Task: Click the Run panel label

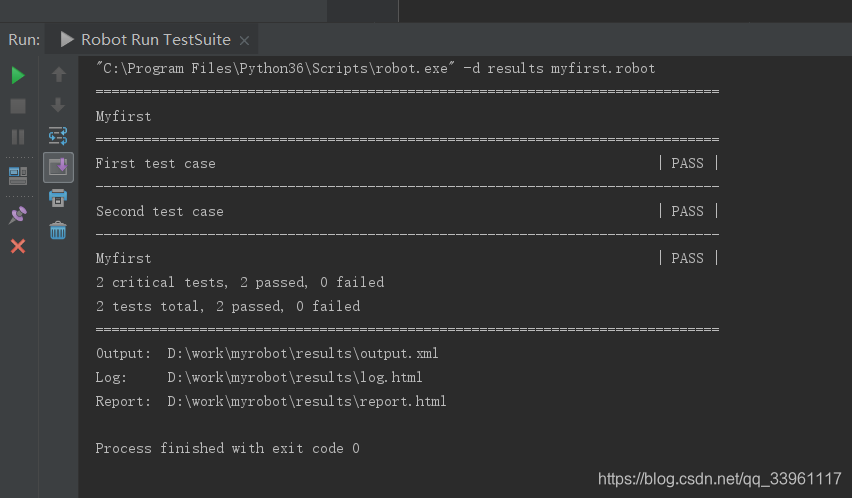Action: click(24, 40)
